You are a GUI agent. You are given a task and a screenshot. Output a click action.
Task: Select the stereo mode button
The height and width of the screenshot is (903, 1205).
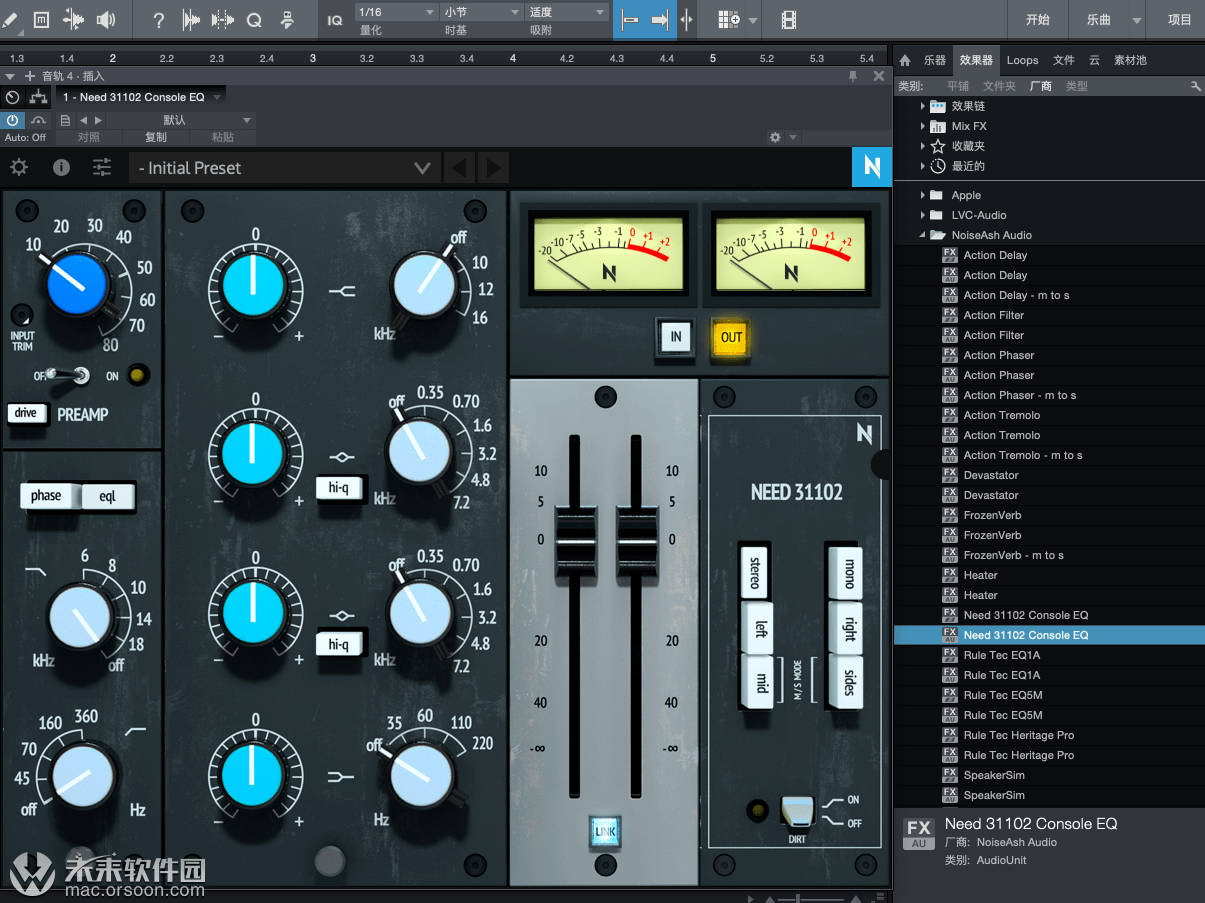pos(756,572)
